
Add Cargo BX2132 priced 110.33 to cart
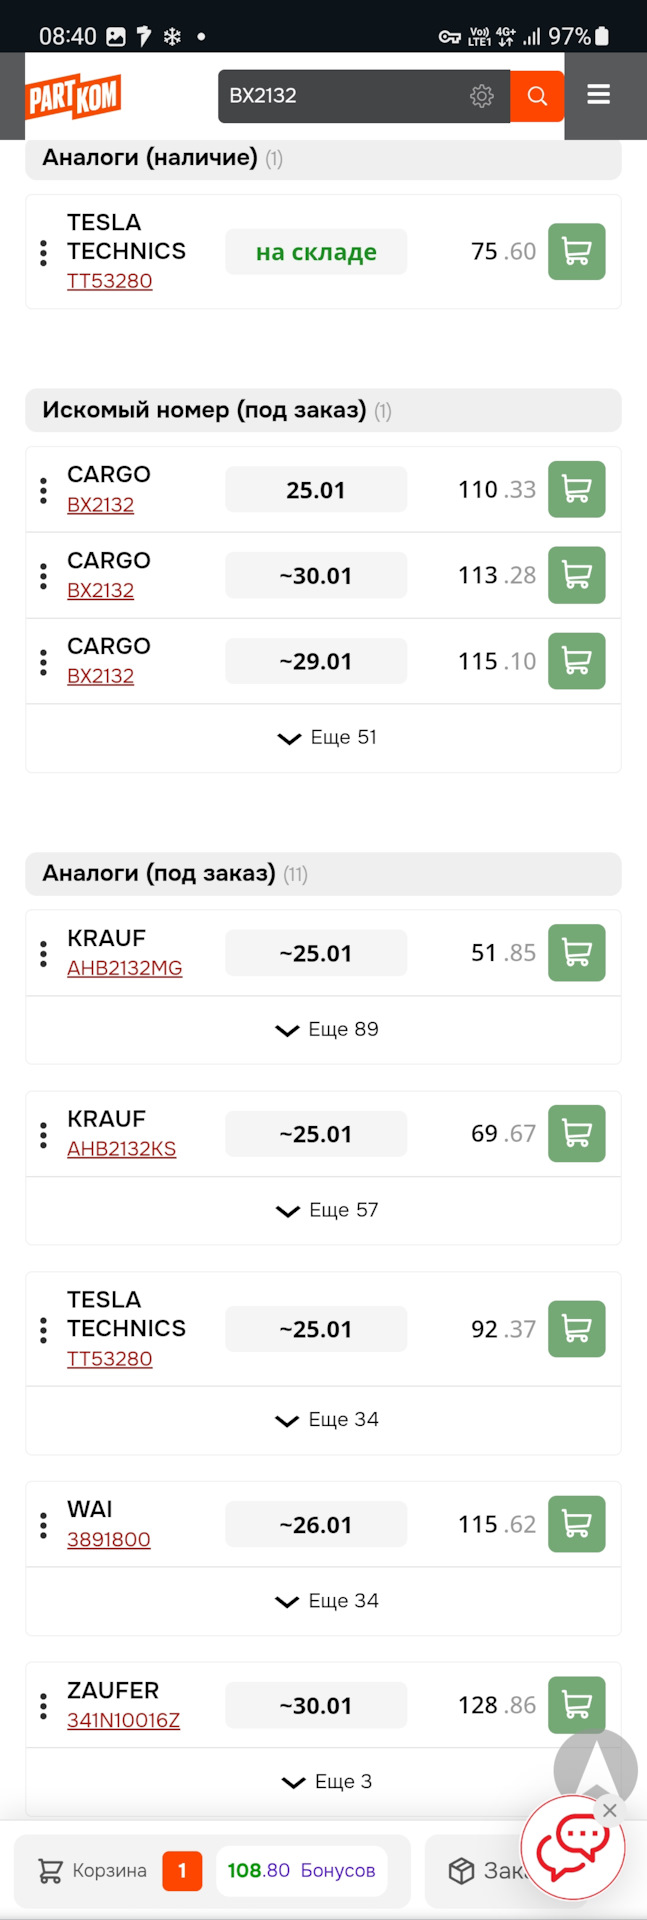[x=576, y=489]
